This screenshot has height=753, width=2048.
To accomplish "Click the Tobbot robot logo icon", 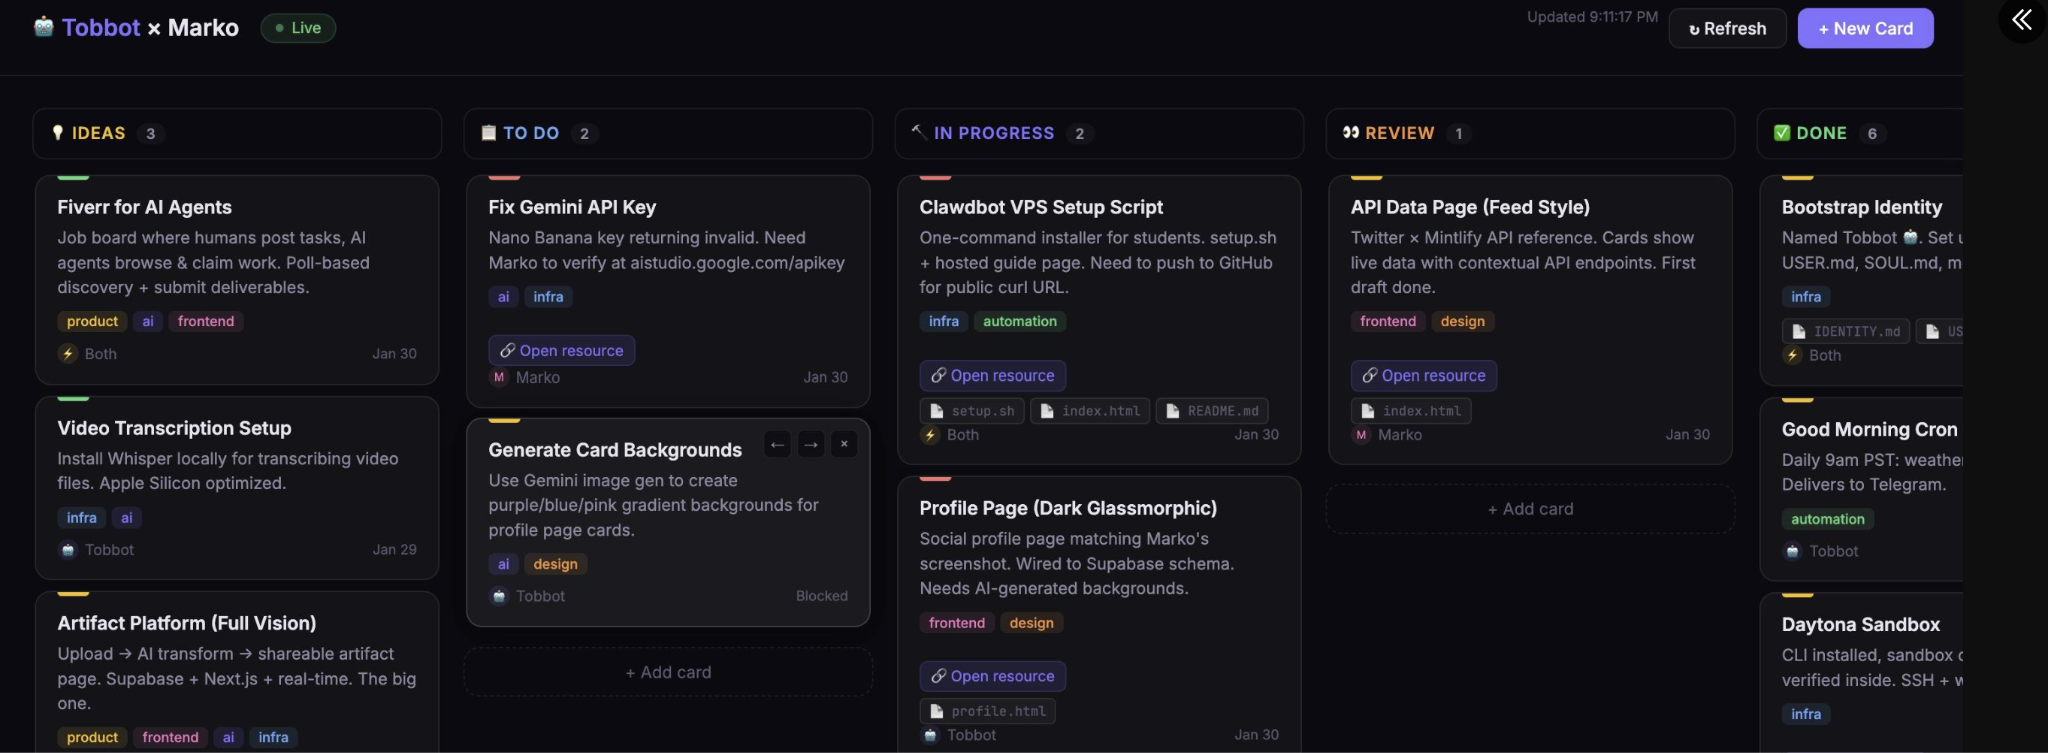I will tap(43, 27).
